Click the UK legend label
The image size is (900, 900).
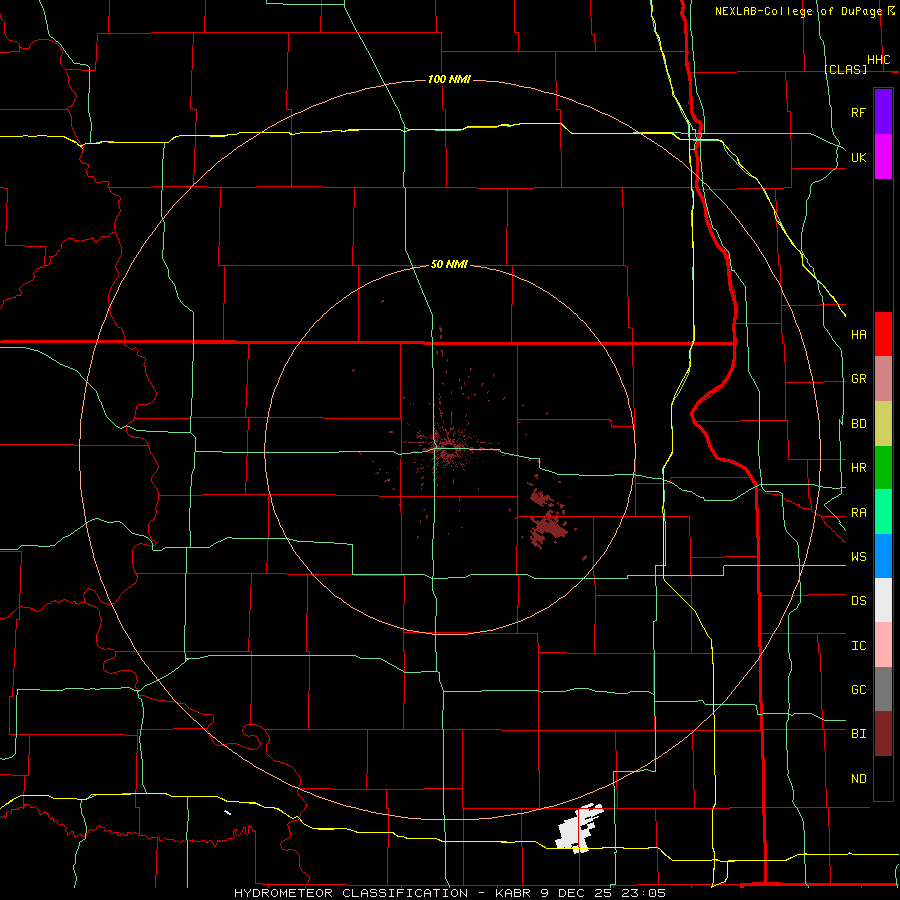pos(858,157)
